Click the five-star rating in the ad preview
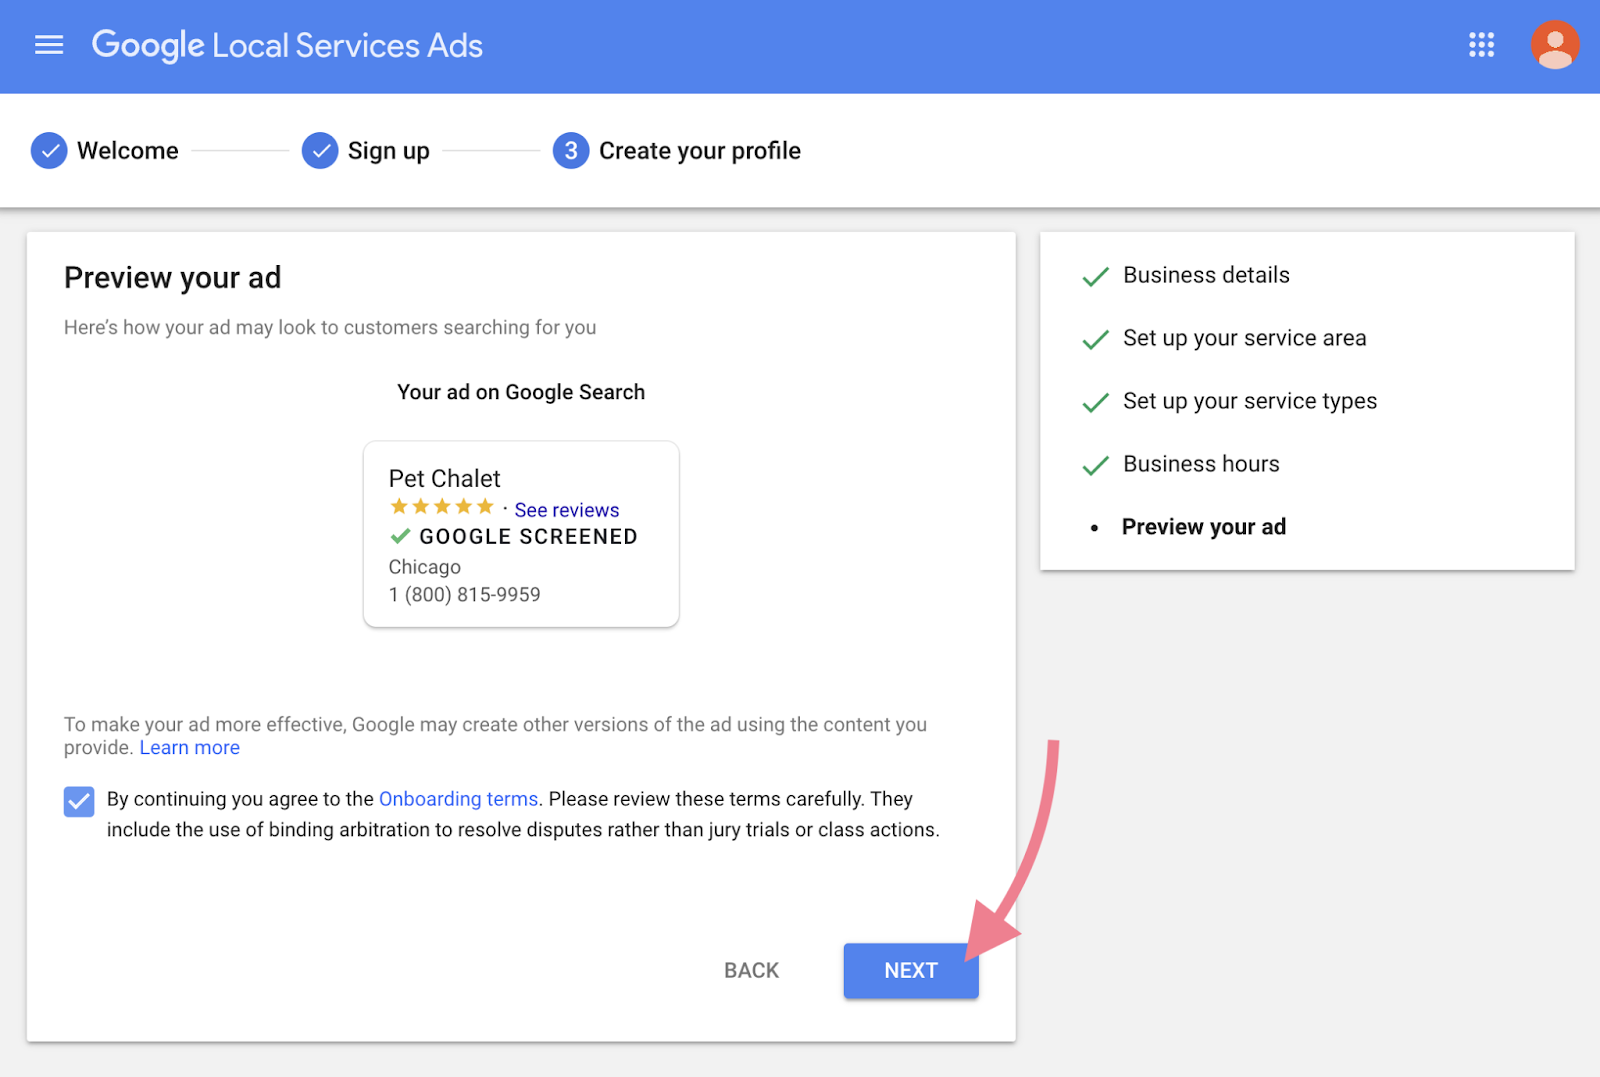Viewport: 1600px width, 1077px height. click(x=441, y=506)
